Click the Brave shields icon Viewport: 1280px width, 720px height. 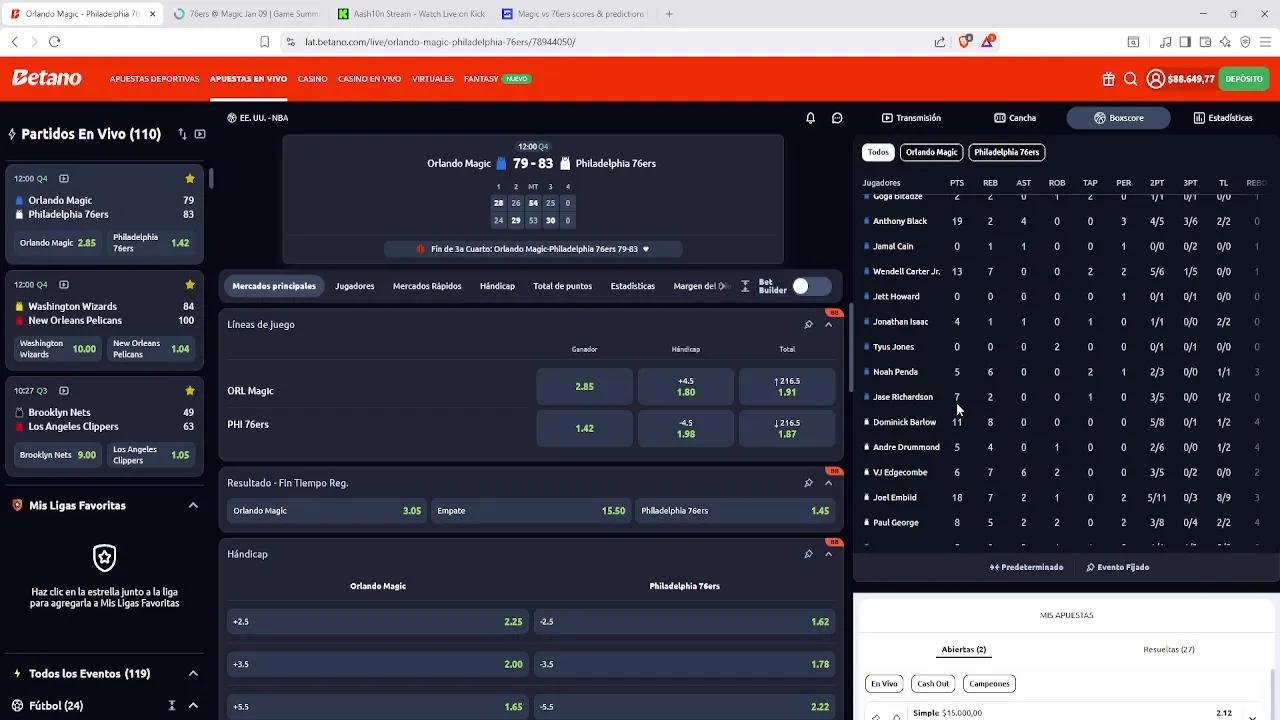click(964, 42)
